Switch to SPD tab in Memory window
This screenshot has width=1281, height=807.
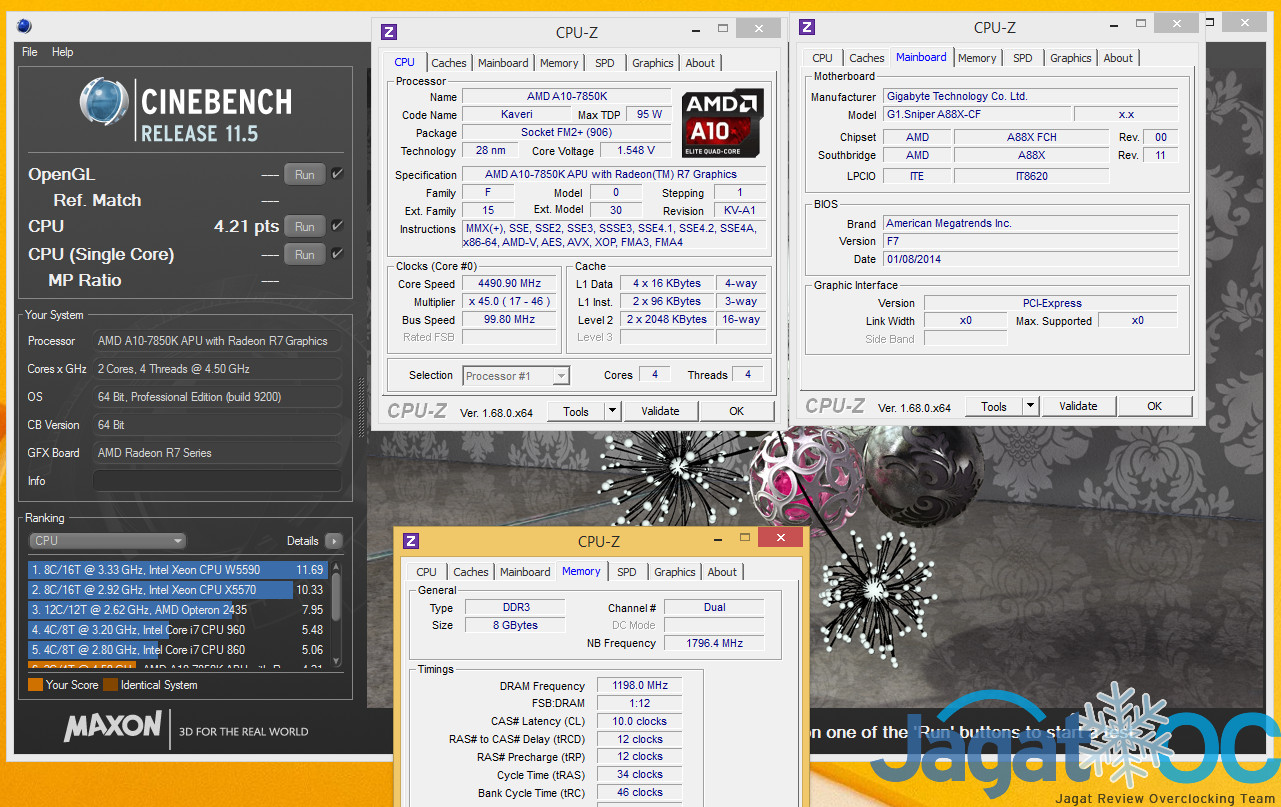626,572
